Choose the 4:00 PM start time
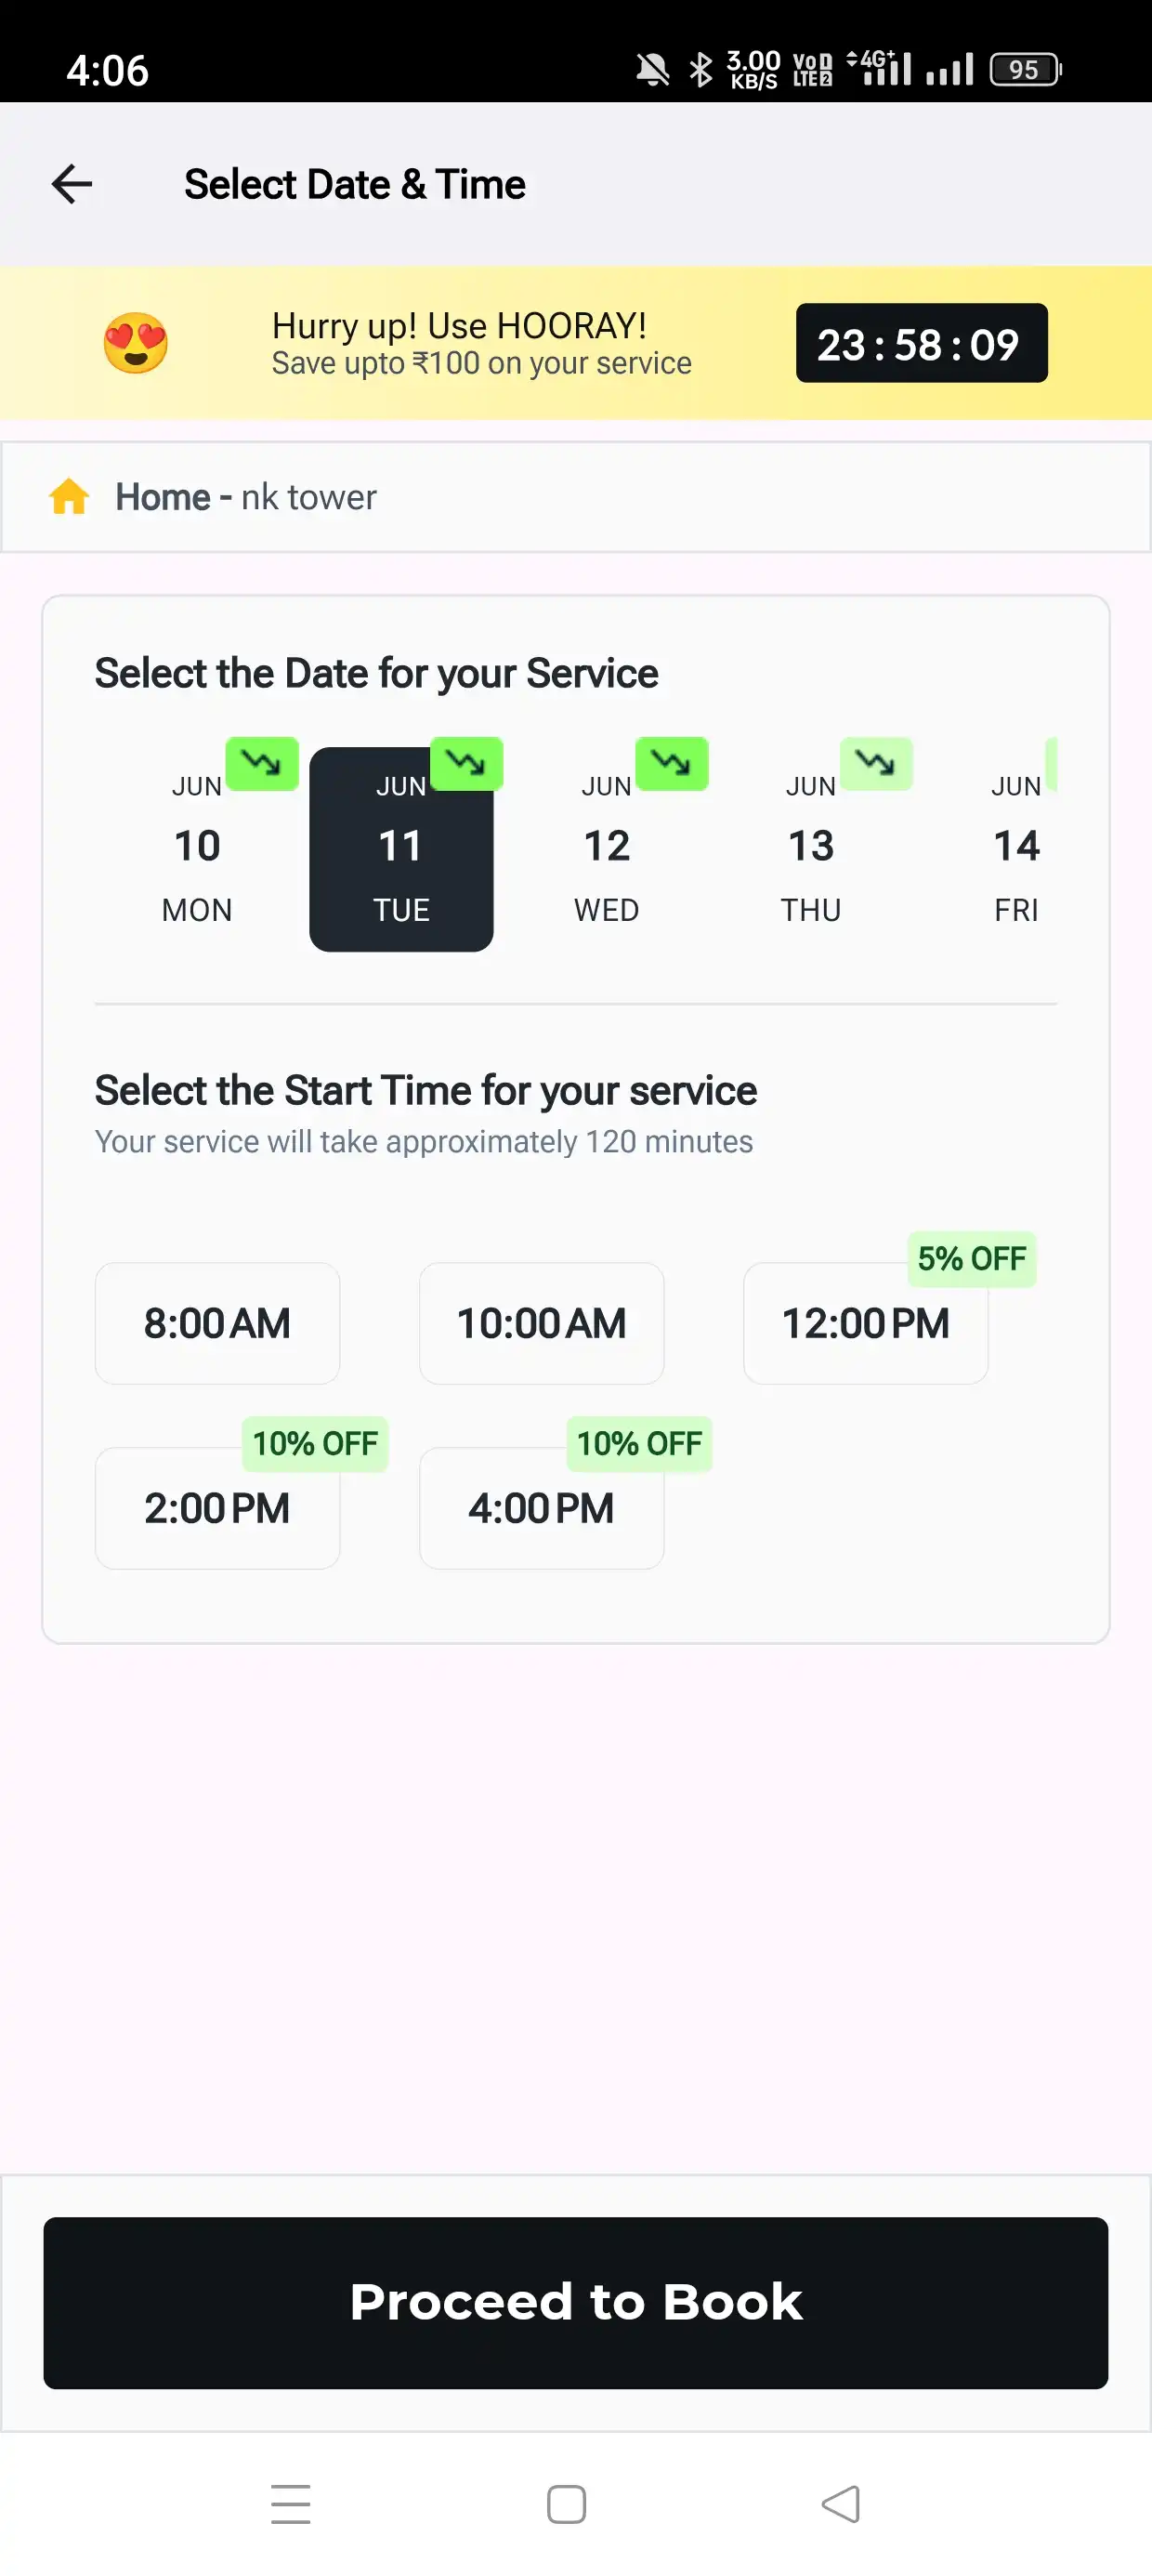 [541, 1508]
